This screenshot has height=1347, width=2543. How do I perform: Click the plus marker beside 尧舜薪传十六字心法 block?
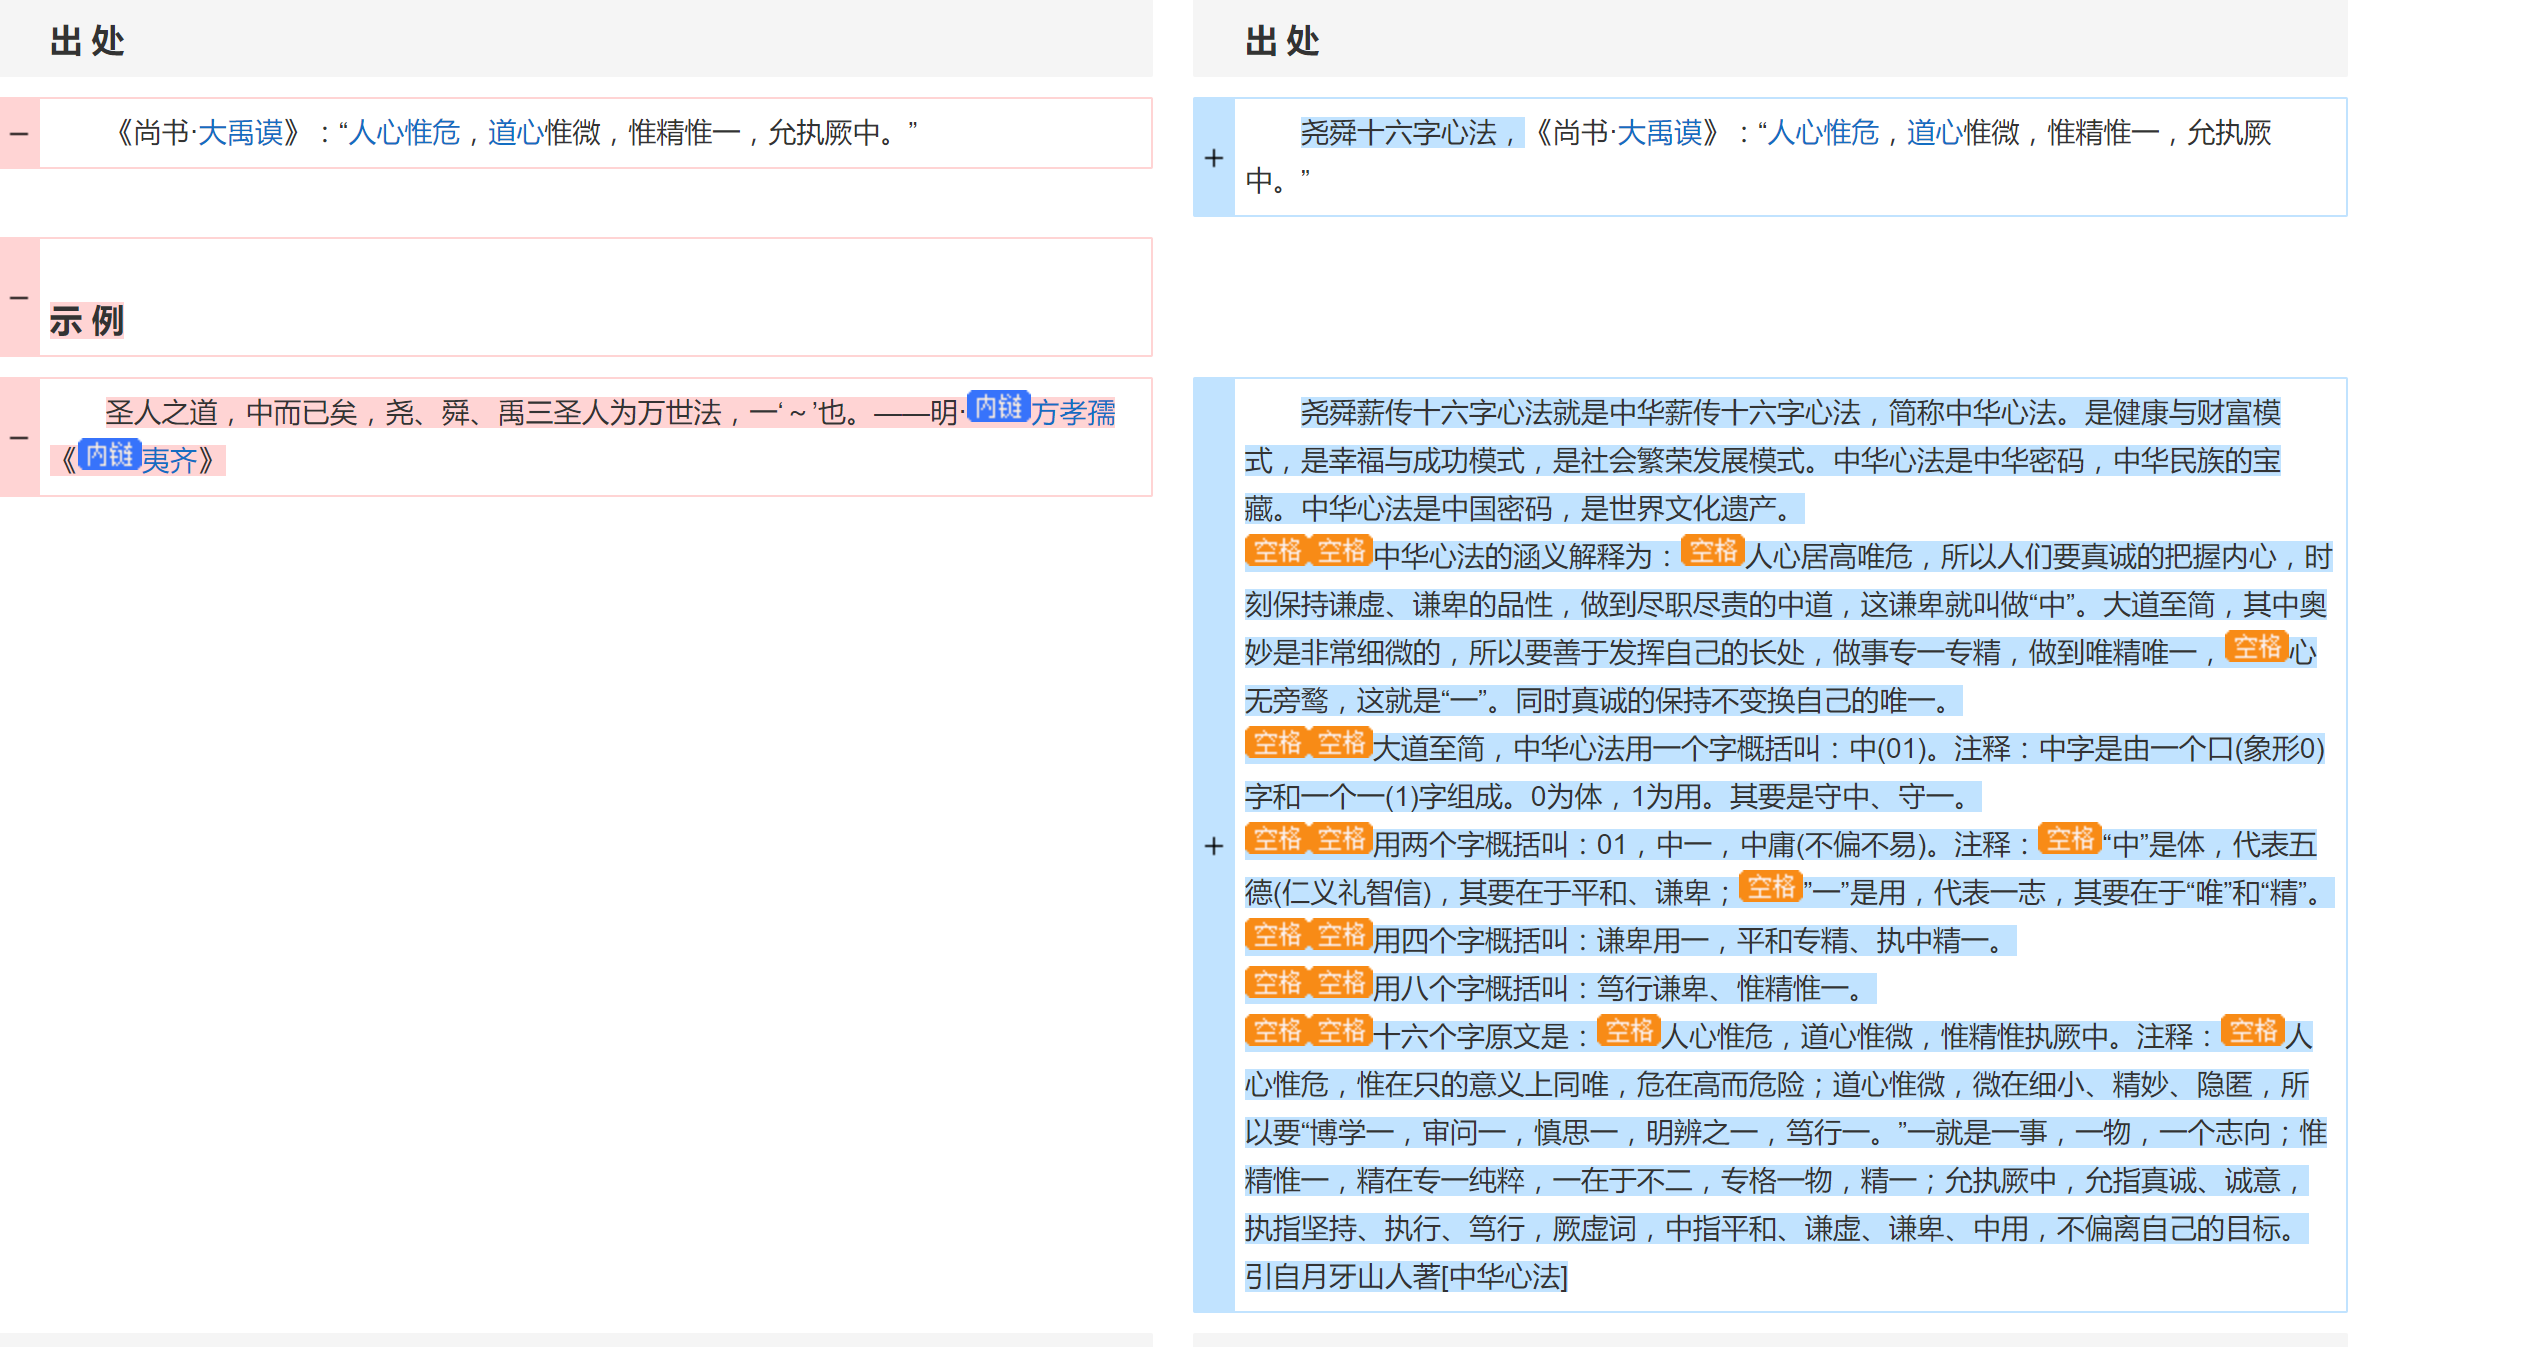coord(1214,846)
